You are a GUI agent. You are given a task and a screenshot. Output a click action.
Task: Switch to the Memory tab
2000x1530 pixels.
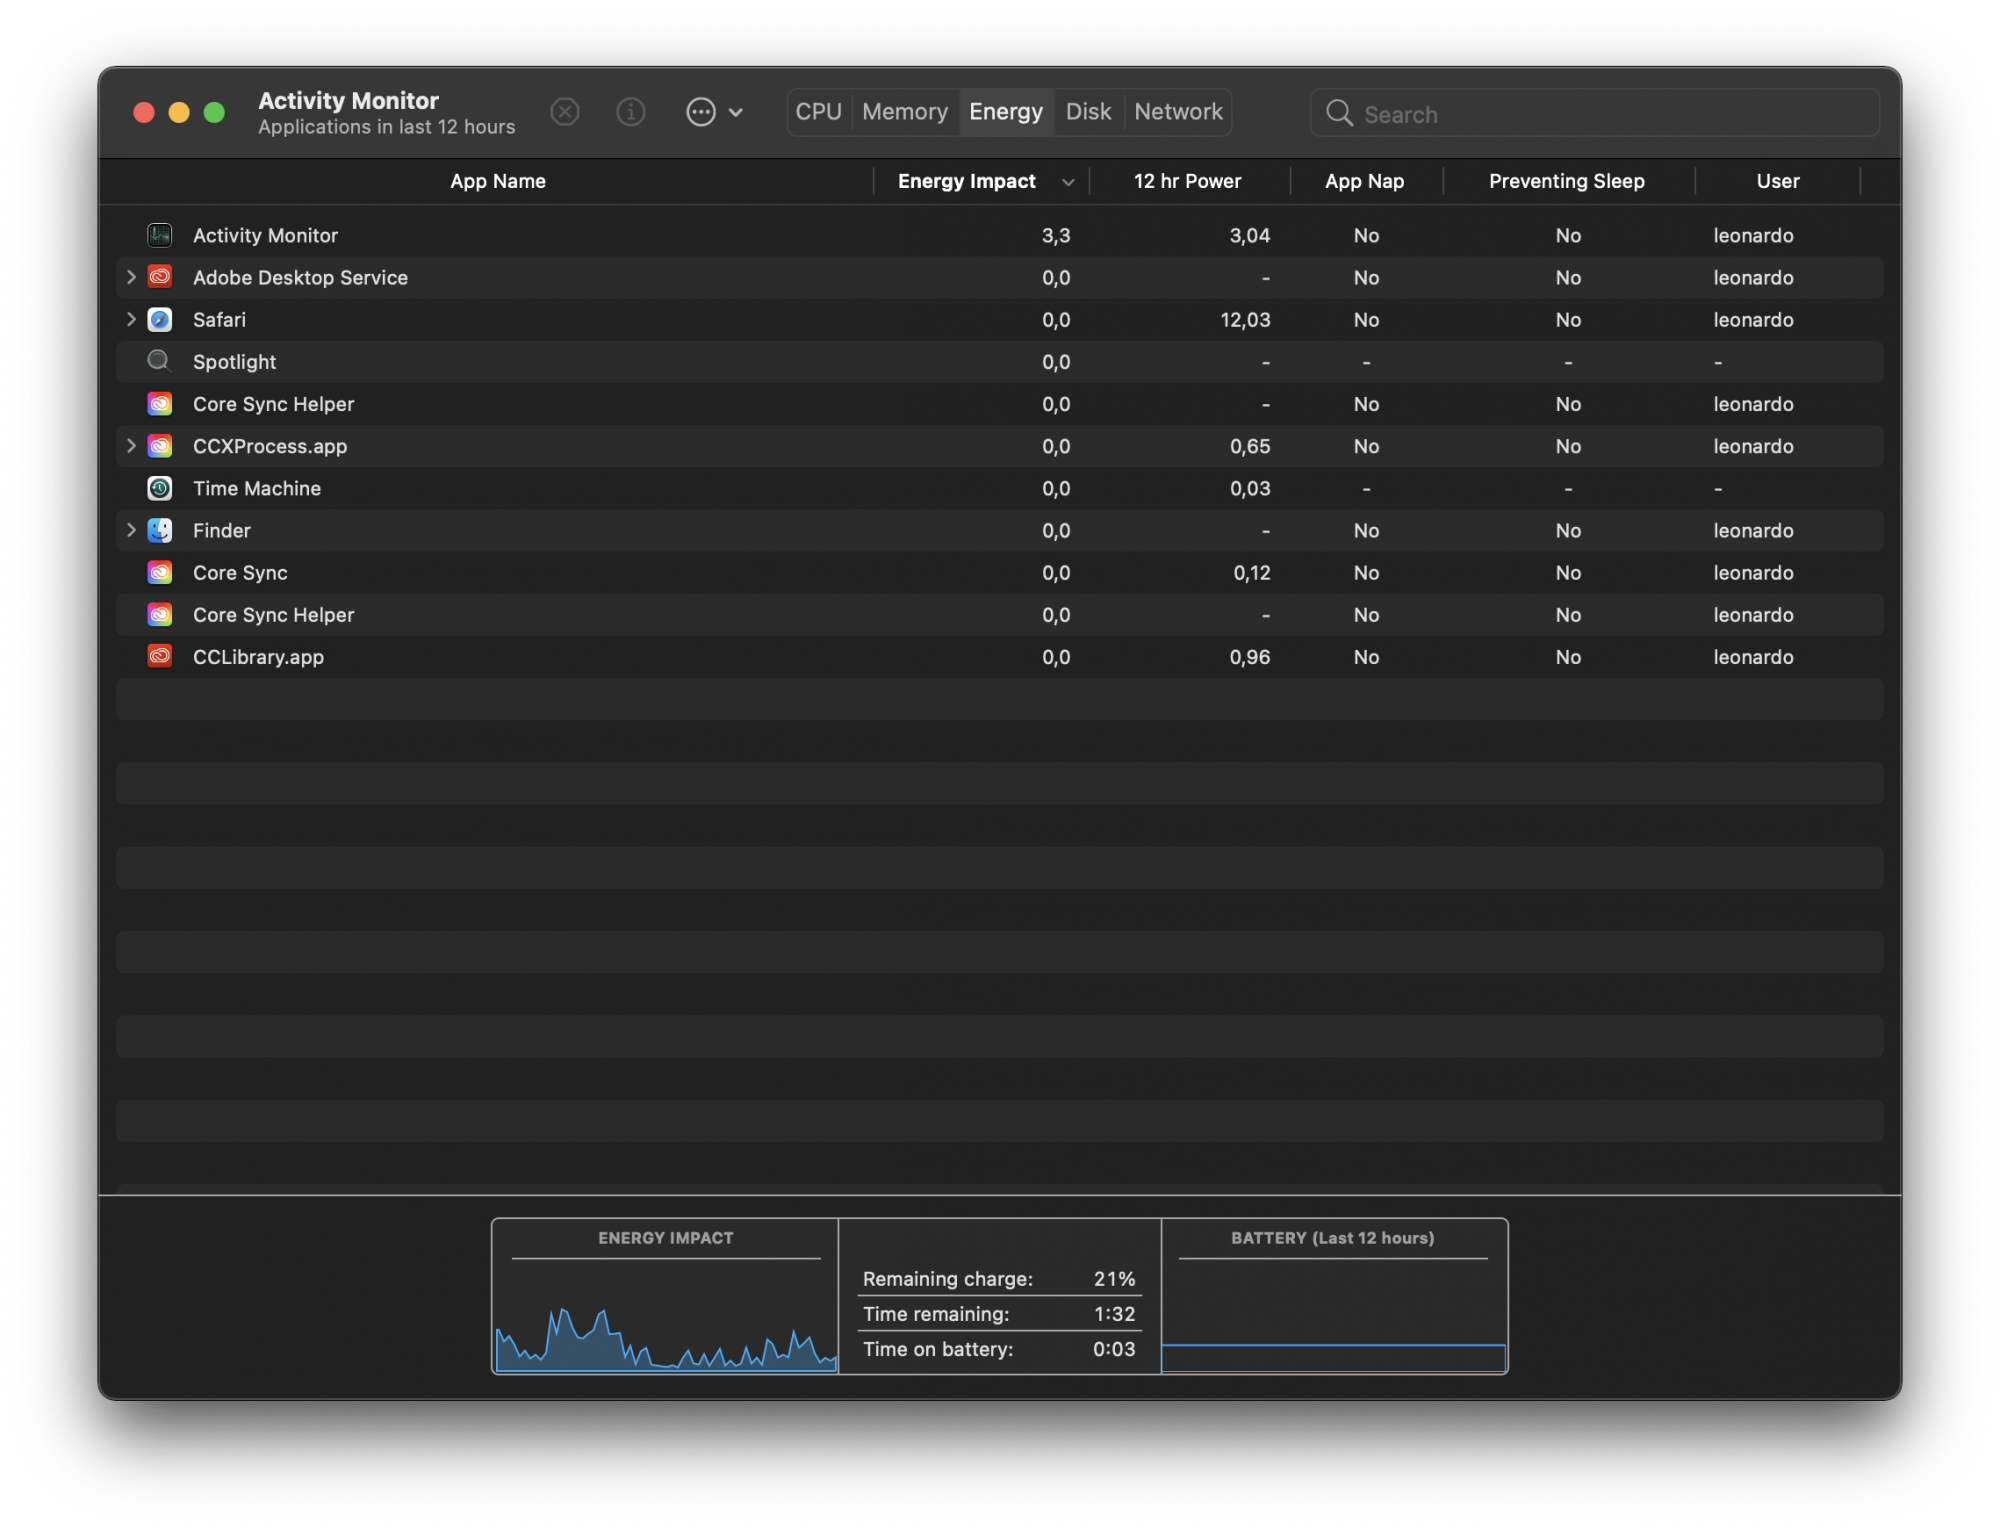904,112
